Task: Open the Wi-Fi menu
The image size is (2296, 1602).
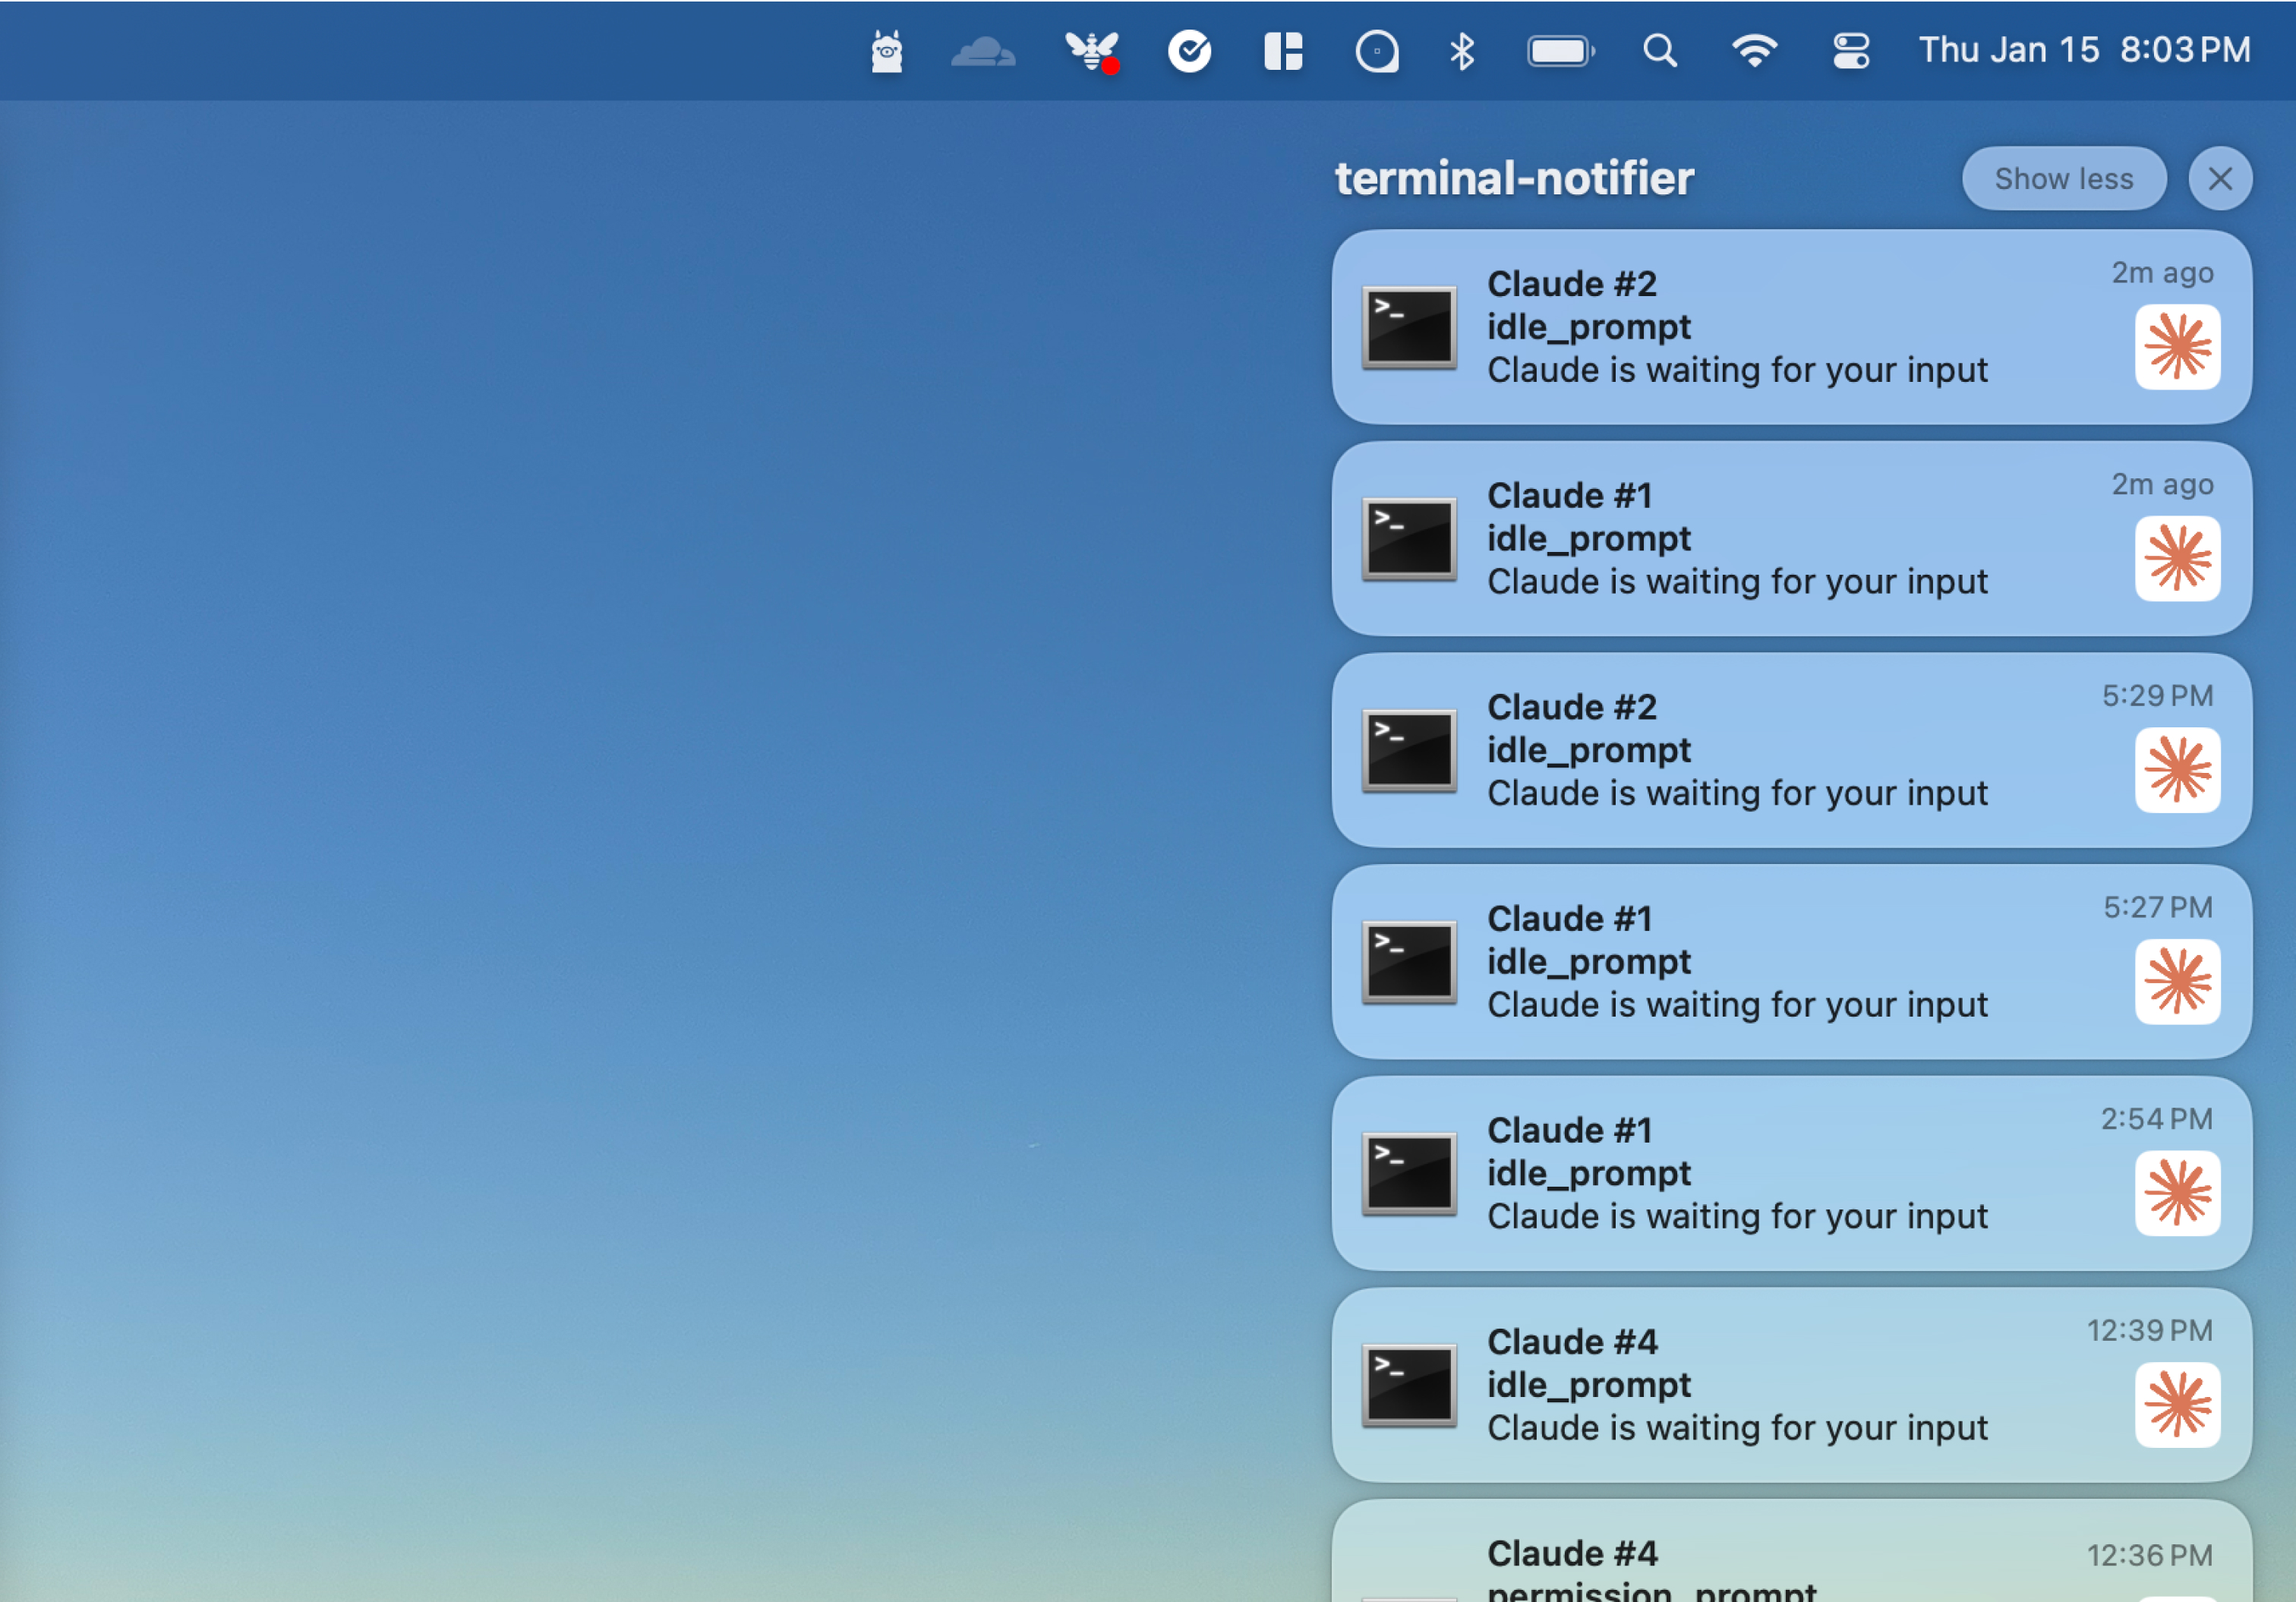Action: [1755, 50]
